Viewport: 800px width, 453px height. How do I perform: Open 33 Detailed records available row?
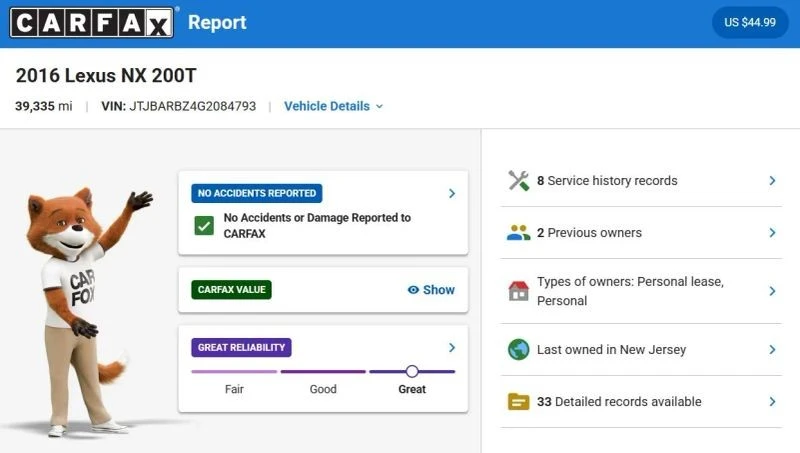641,401
